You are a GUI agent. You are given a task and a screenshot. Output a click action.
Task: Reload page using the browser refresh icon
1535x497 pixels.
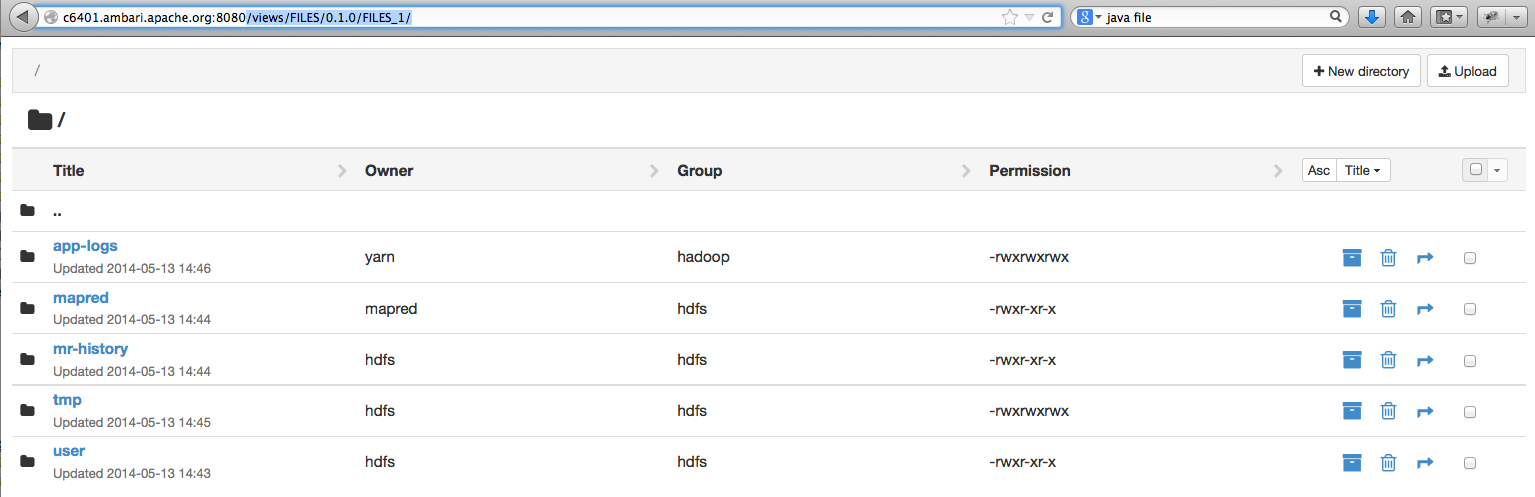point(1047,17)
